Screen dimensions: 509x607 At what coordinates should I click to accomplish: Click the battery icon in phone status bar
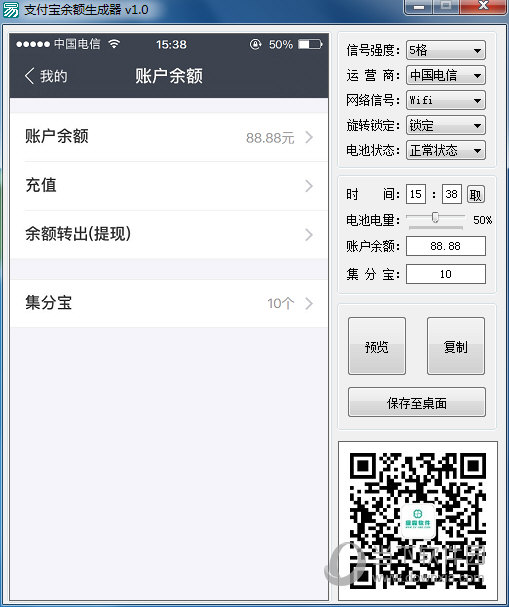pyautogui.click(x=310, y=44)
